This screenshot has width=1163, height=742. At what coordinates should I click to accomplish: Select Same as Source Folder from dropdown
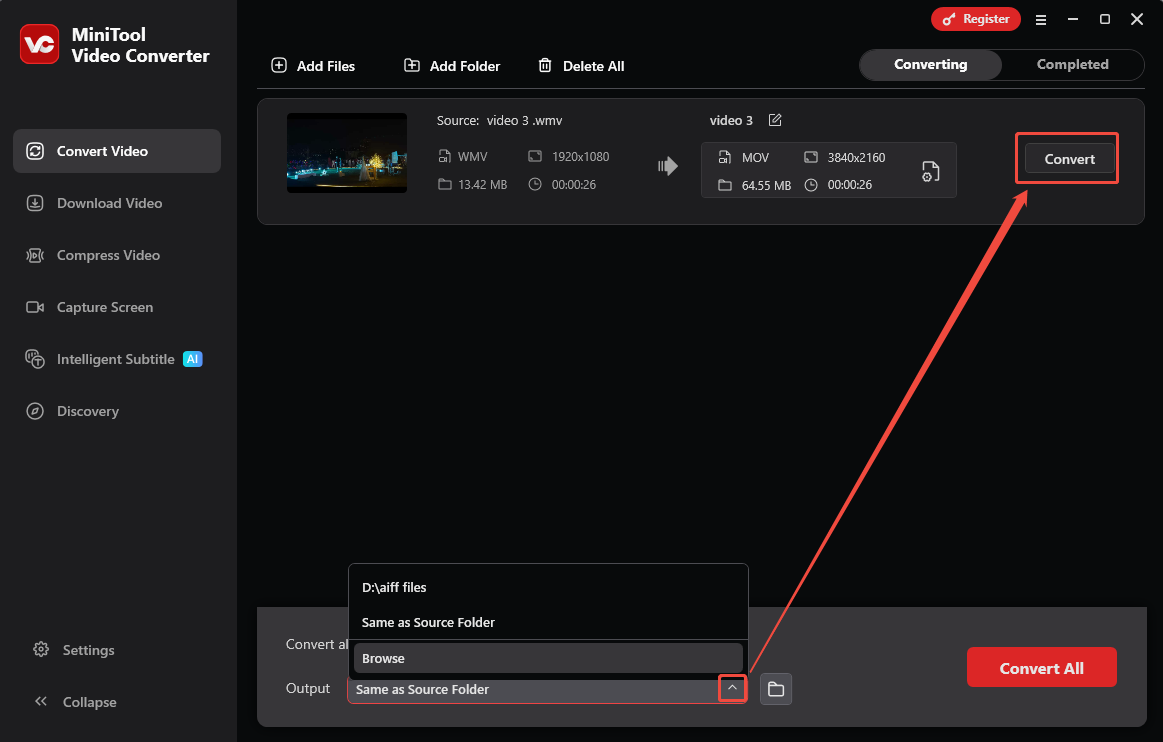428,622
